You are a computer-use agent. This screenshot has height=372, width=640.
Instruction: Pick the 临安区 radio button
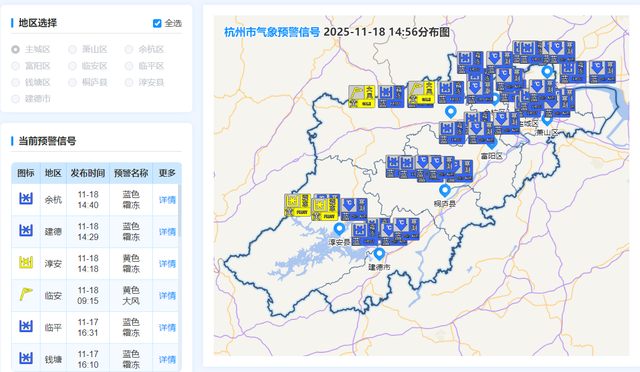click(72, 66)
